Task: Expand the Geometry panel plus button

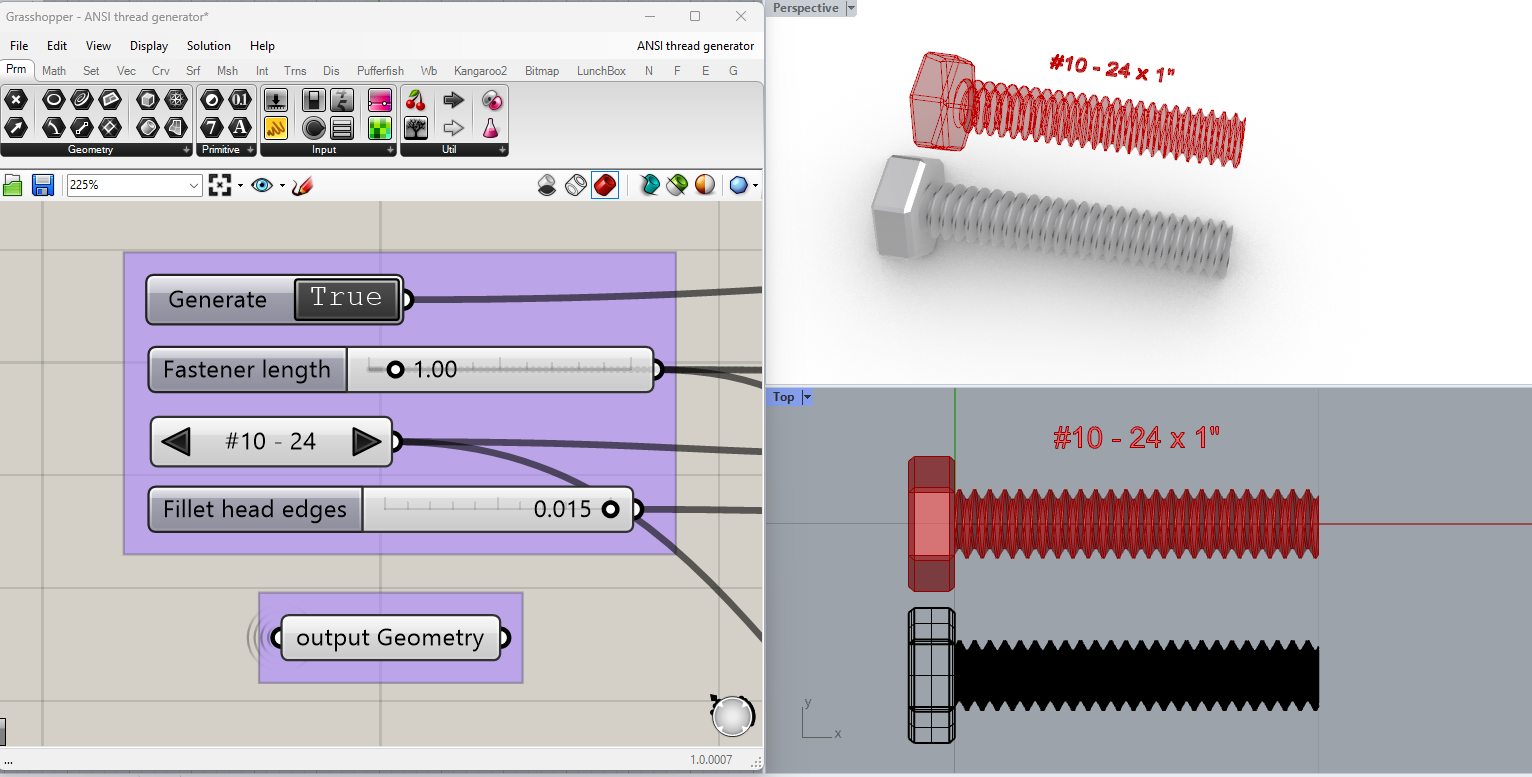Action: pyautogui.click(x=187, y=150)
